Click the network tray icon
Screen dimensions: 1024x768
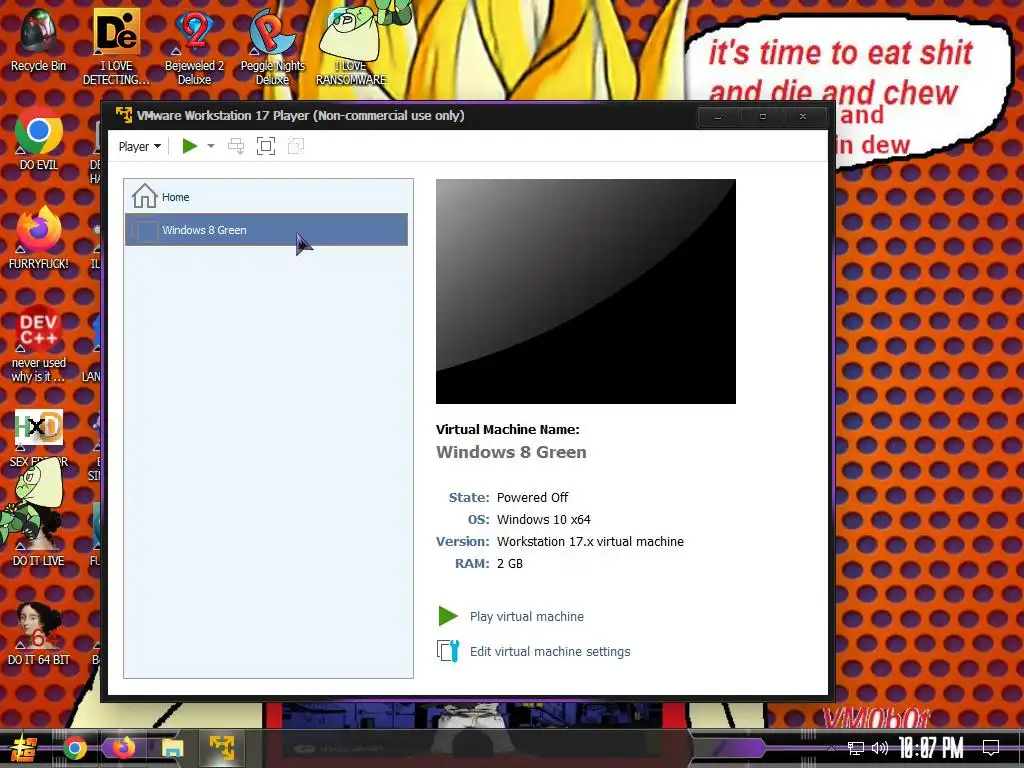[855, 748]
